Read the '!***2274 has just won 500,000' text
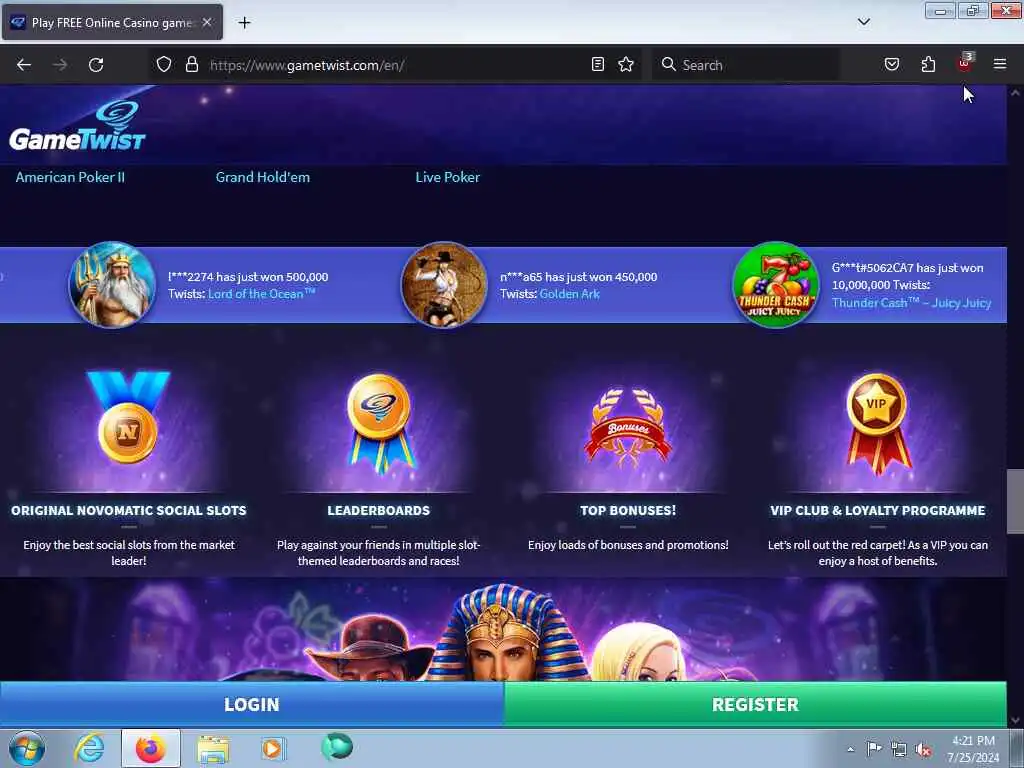 248,277
